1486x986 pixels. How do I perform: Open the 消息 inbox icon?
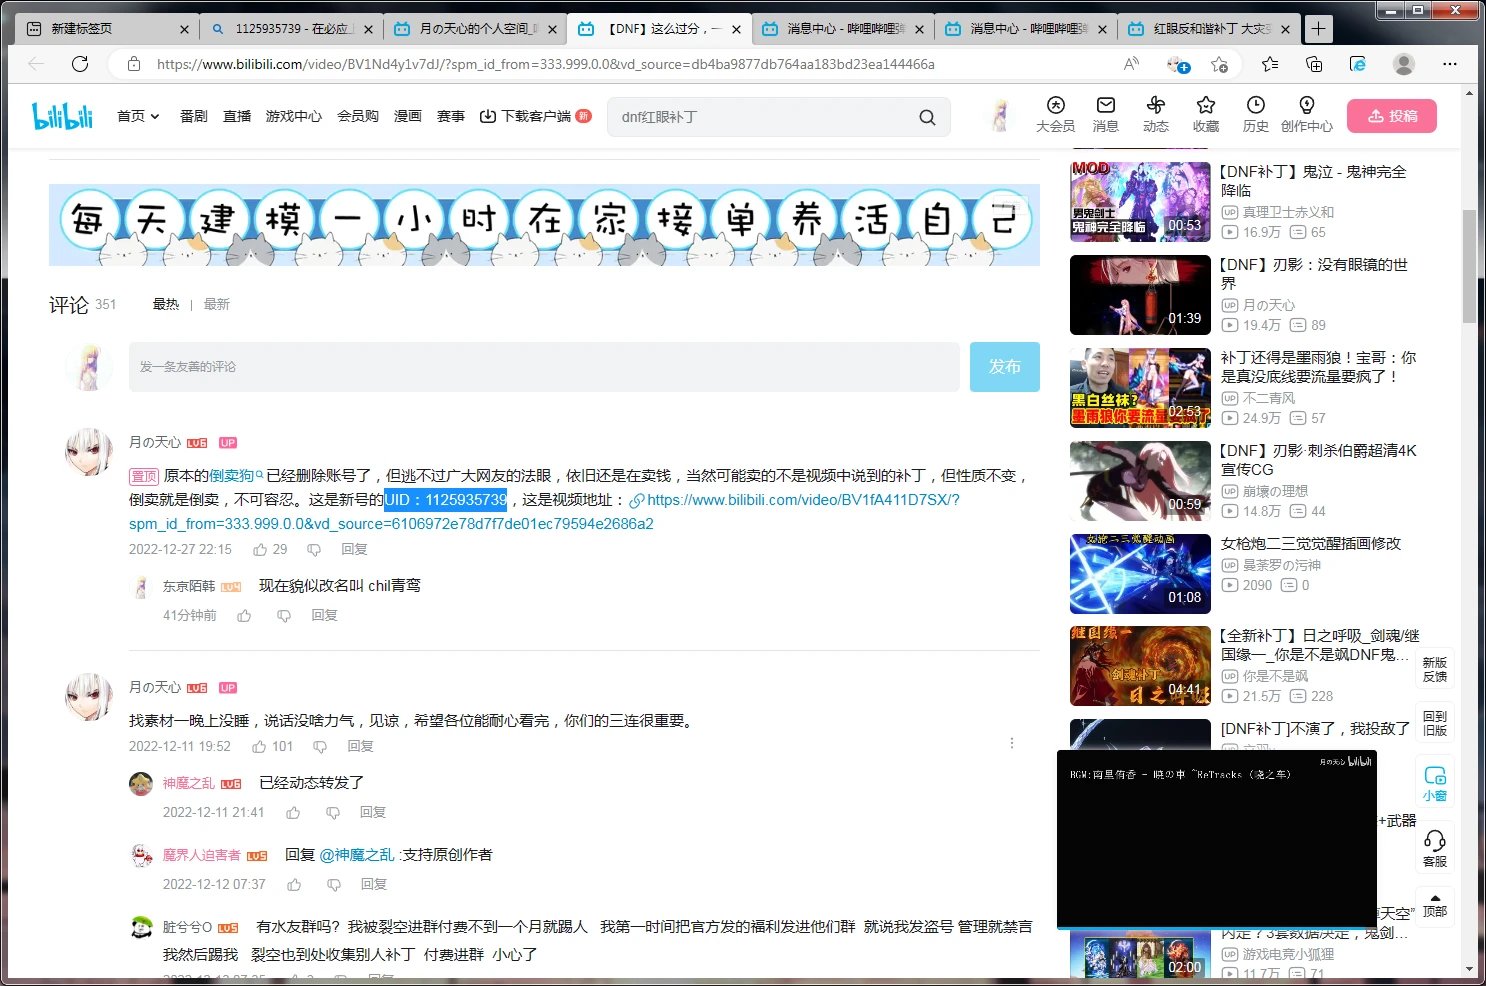1105,114
